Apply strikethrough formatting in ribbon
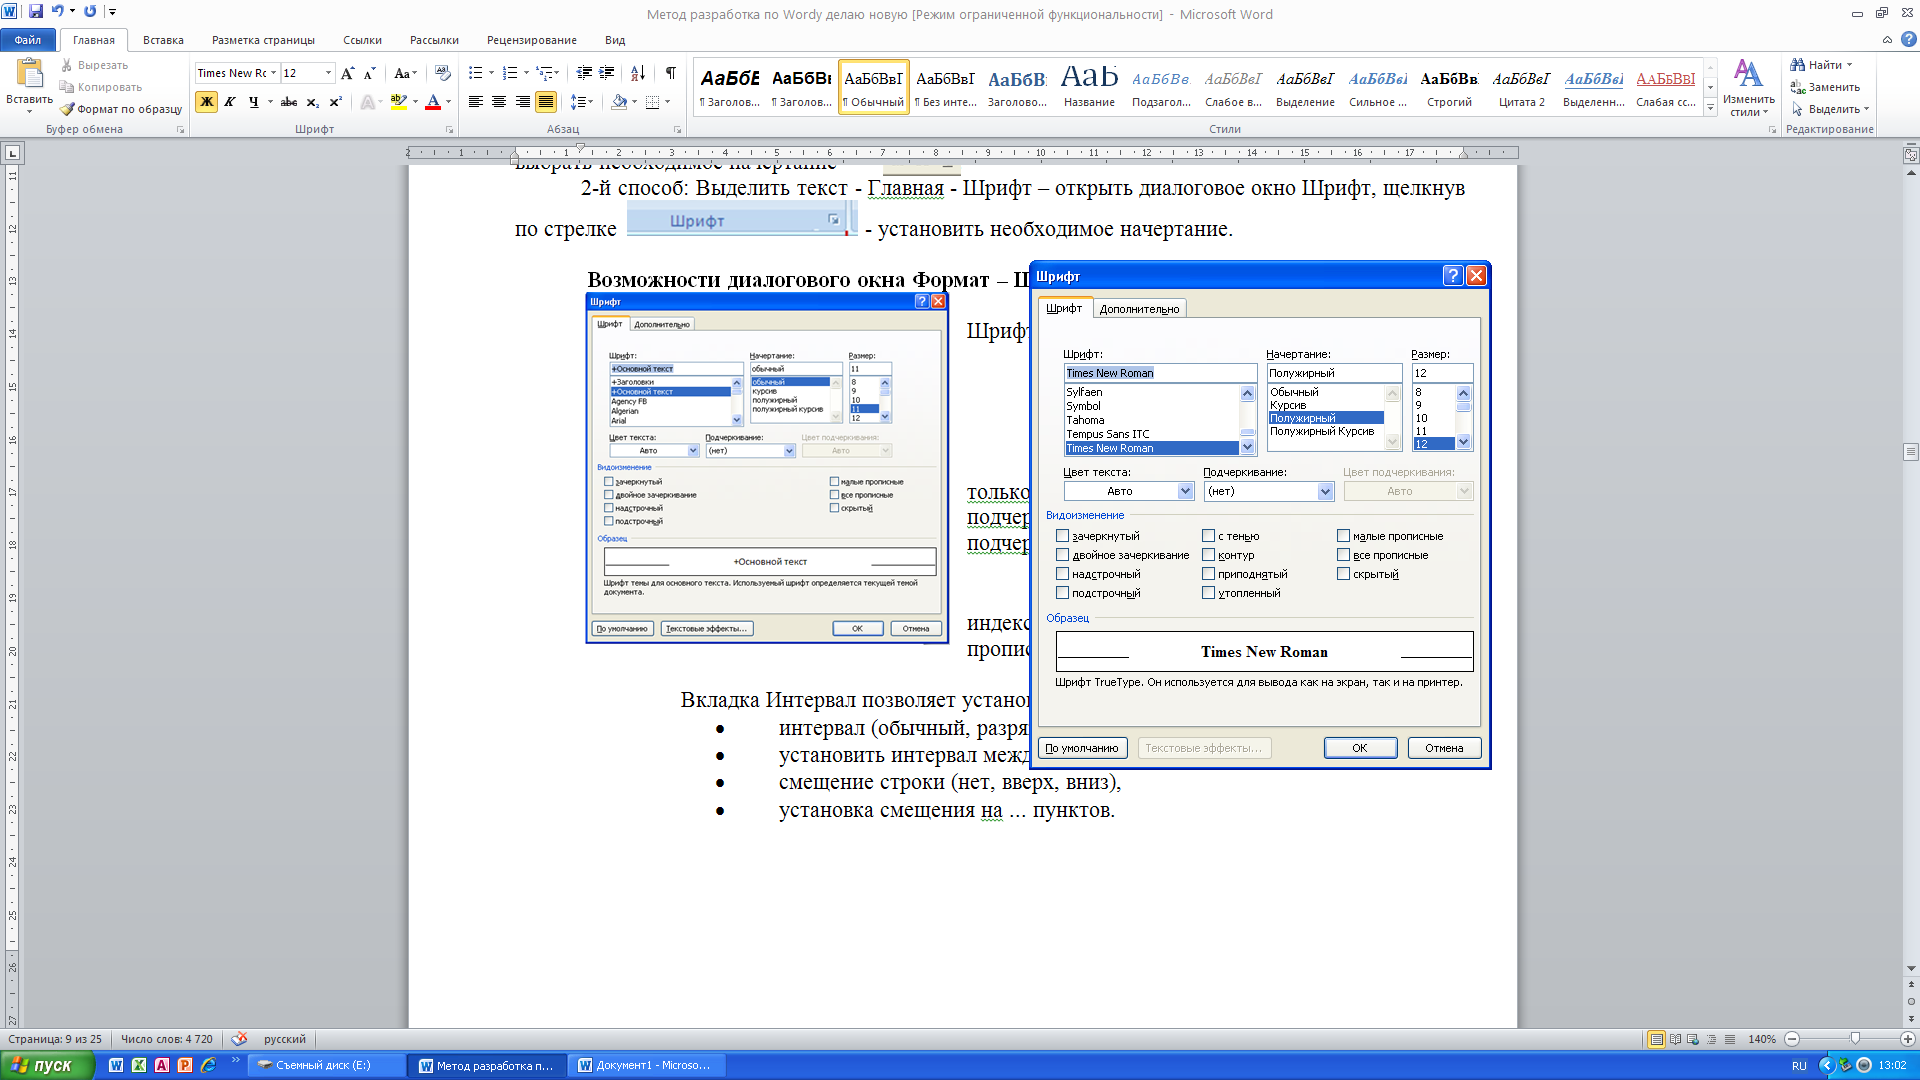The height and width of the screenshot is (1080, 1920). 289,102
